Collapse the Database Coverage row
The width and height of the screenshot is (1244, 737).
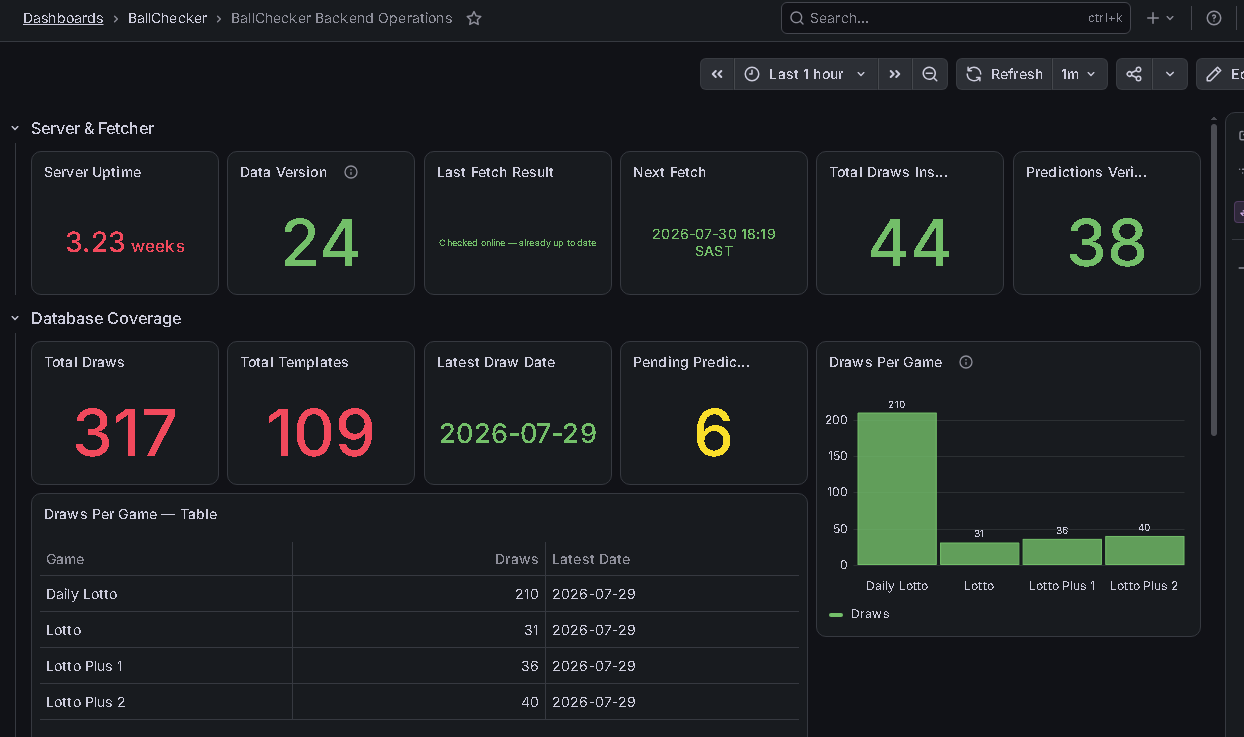[15, 318]
